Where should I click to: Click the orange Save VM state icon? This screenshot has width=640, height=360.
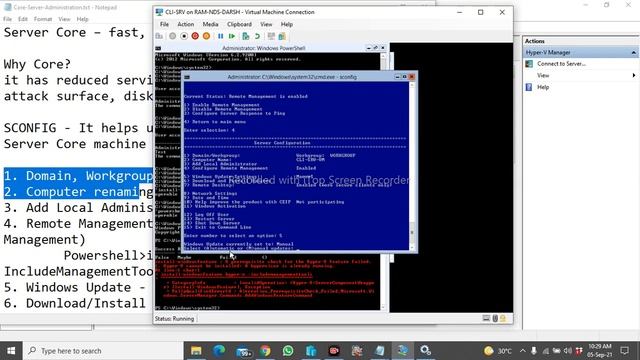(x=207, y=36)
